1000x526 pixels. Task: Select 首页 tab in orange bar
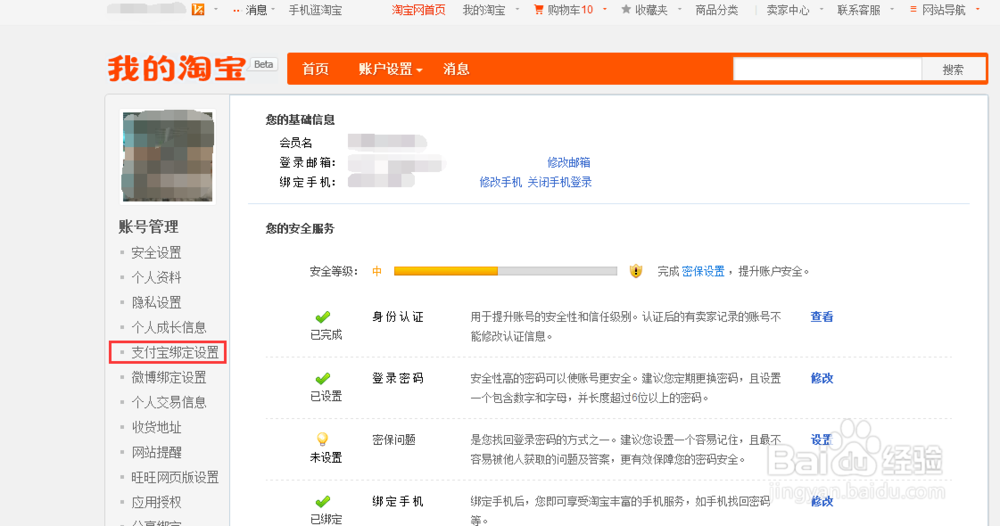click(316, 69)
